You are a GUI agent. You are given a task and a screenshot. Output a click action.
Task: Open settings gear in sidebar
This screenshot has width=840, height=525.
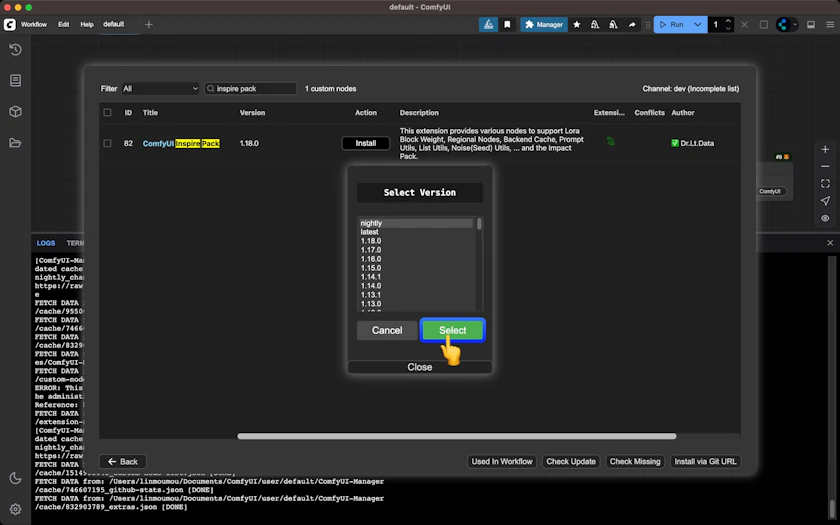15,509
